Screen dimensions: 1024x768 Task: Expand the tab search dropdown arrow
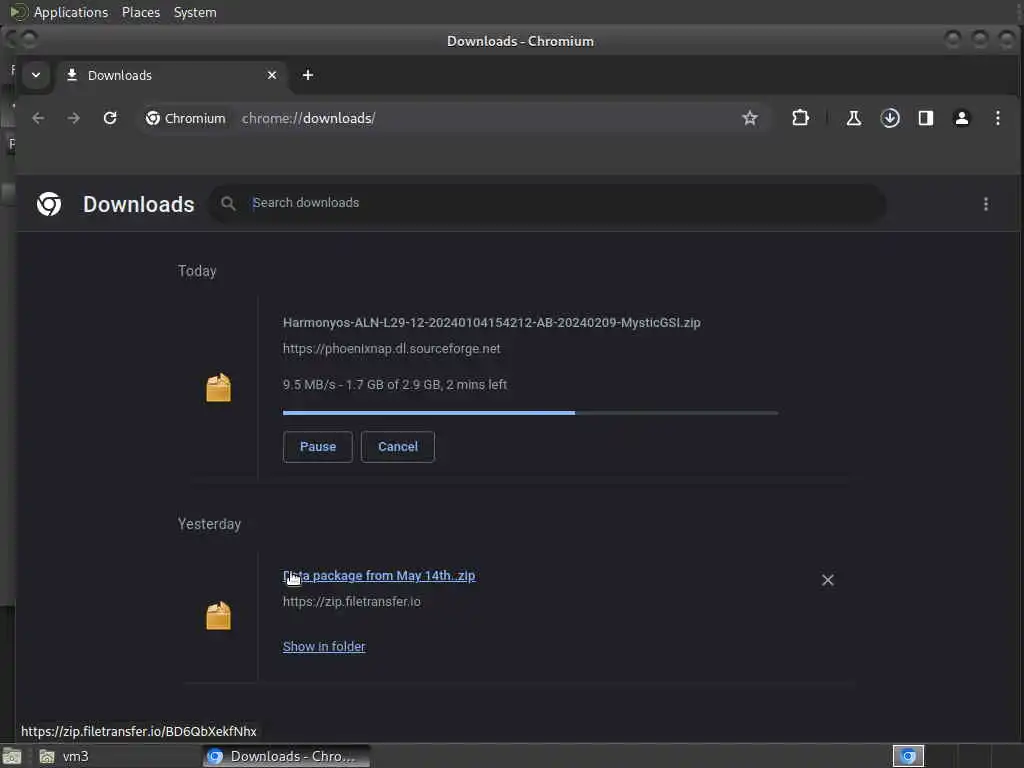pos(36,75)
